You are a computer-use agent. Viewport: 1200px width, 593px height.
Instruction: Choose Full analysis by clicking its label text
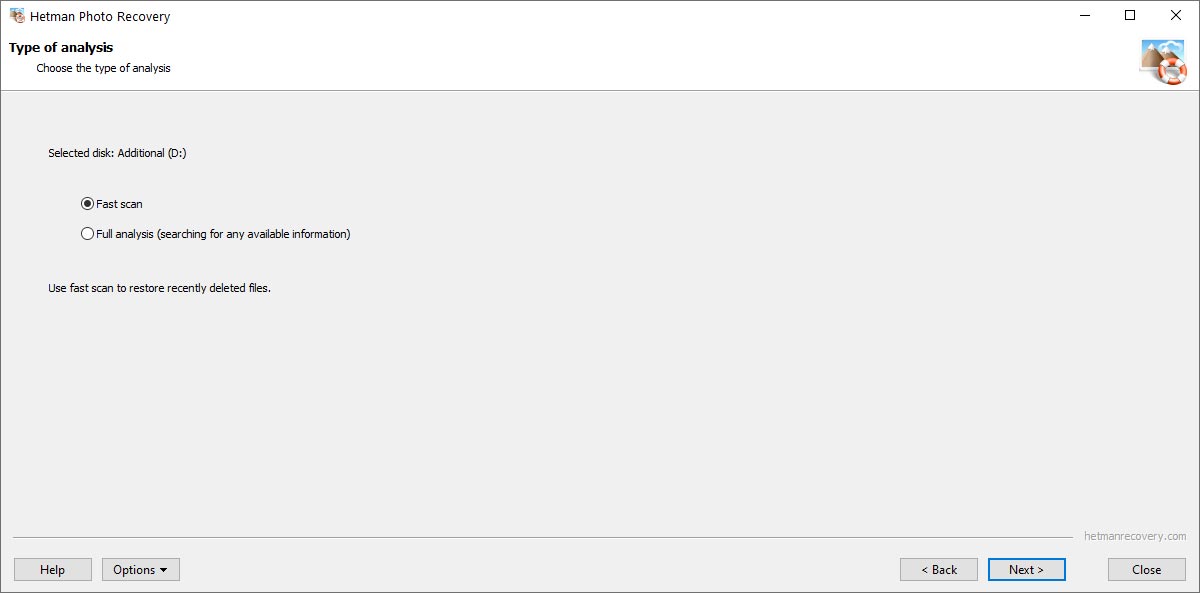[x=223, y=234]
